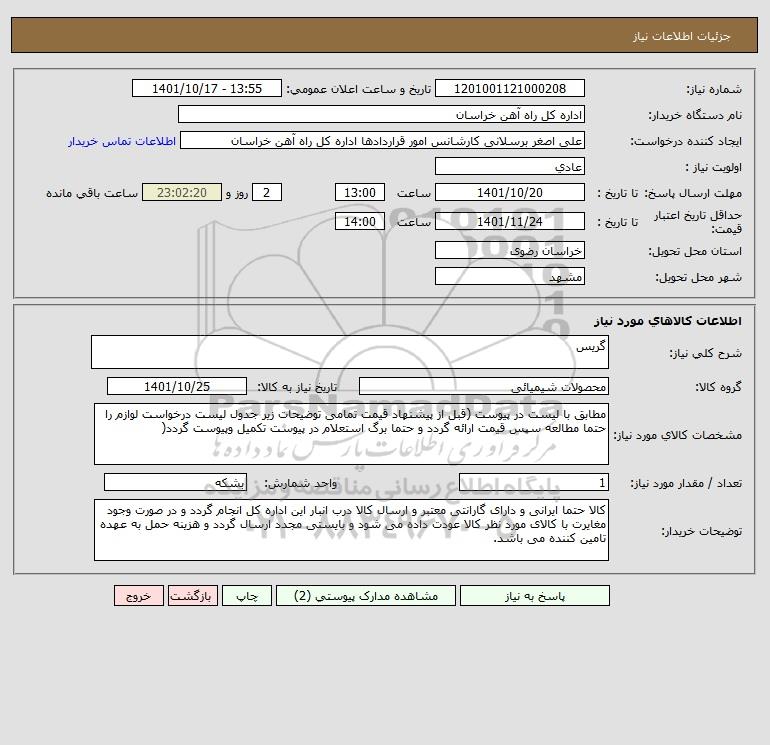Click the label شماره نیاز

point(714,89)
